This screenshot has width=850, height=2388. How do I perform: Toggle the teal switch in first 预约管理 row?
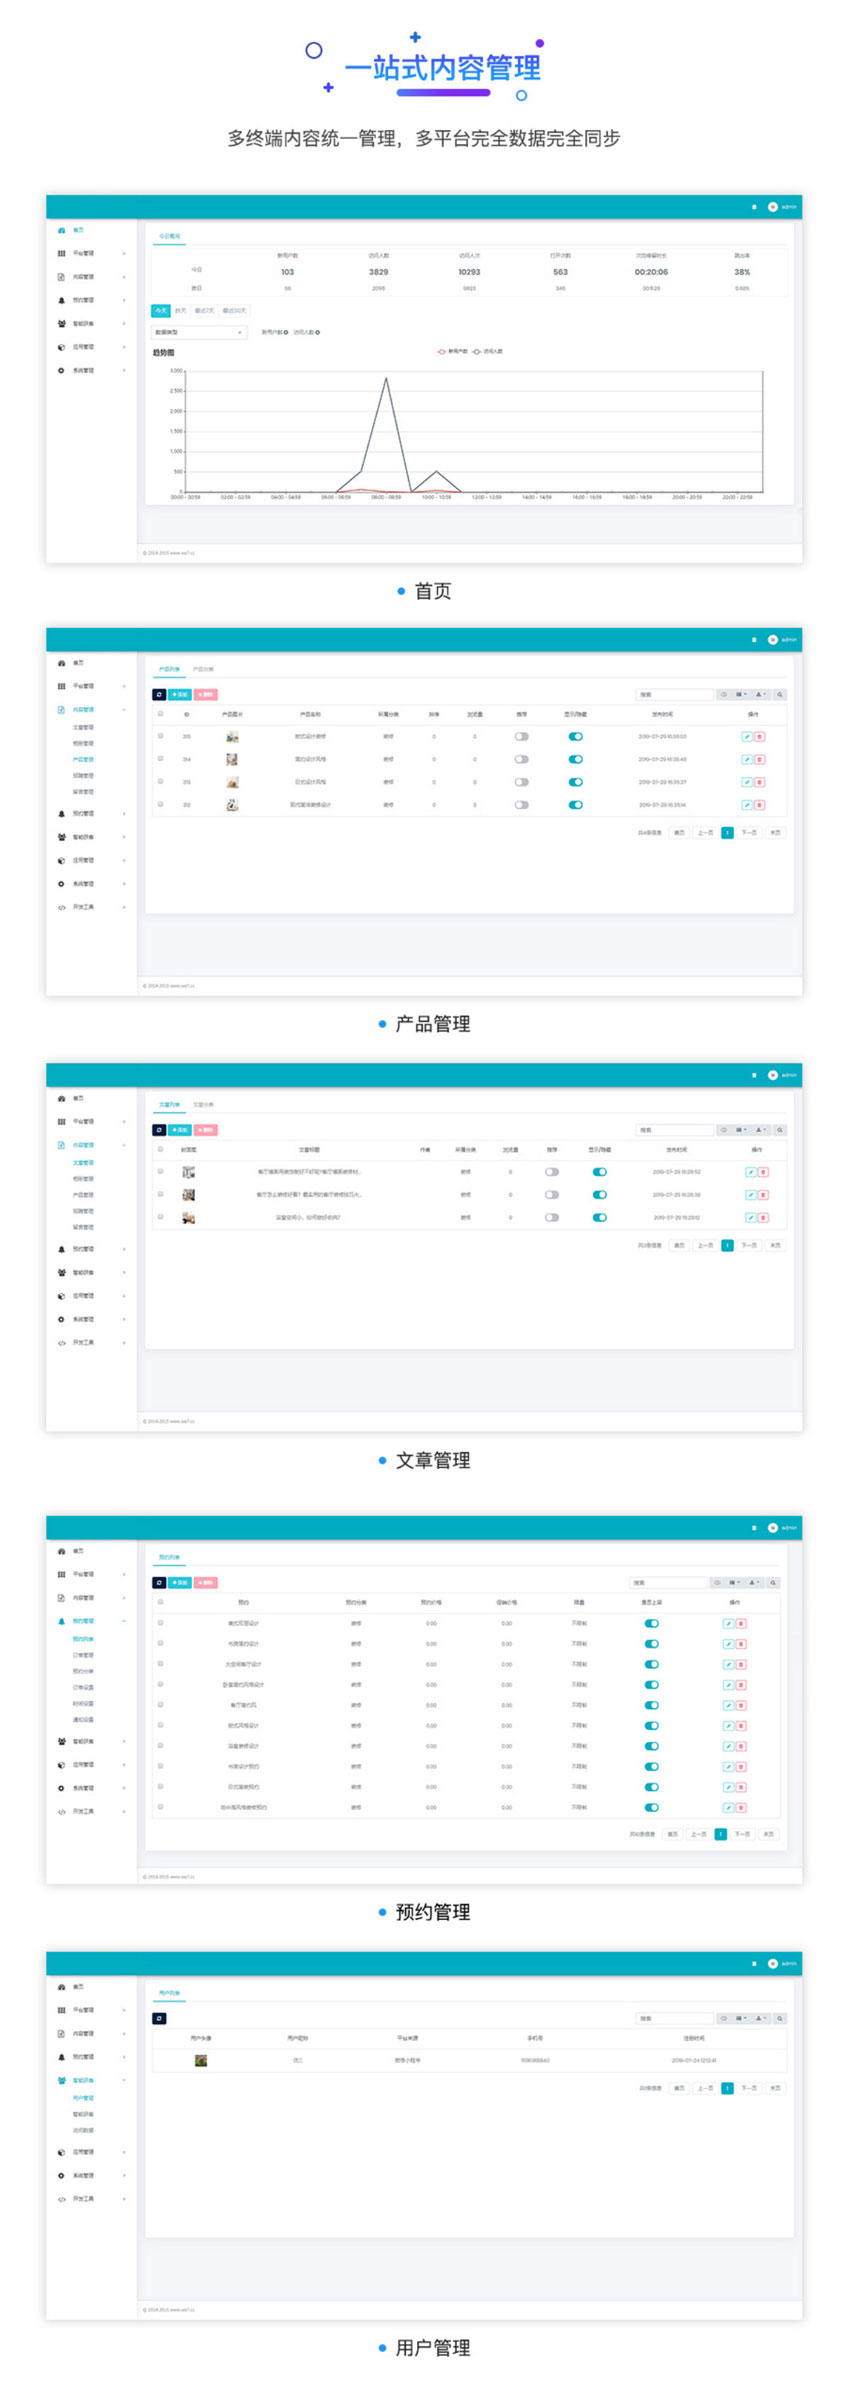[x=651, y=1624]
